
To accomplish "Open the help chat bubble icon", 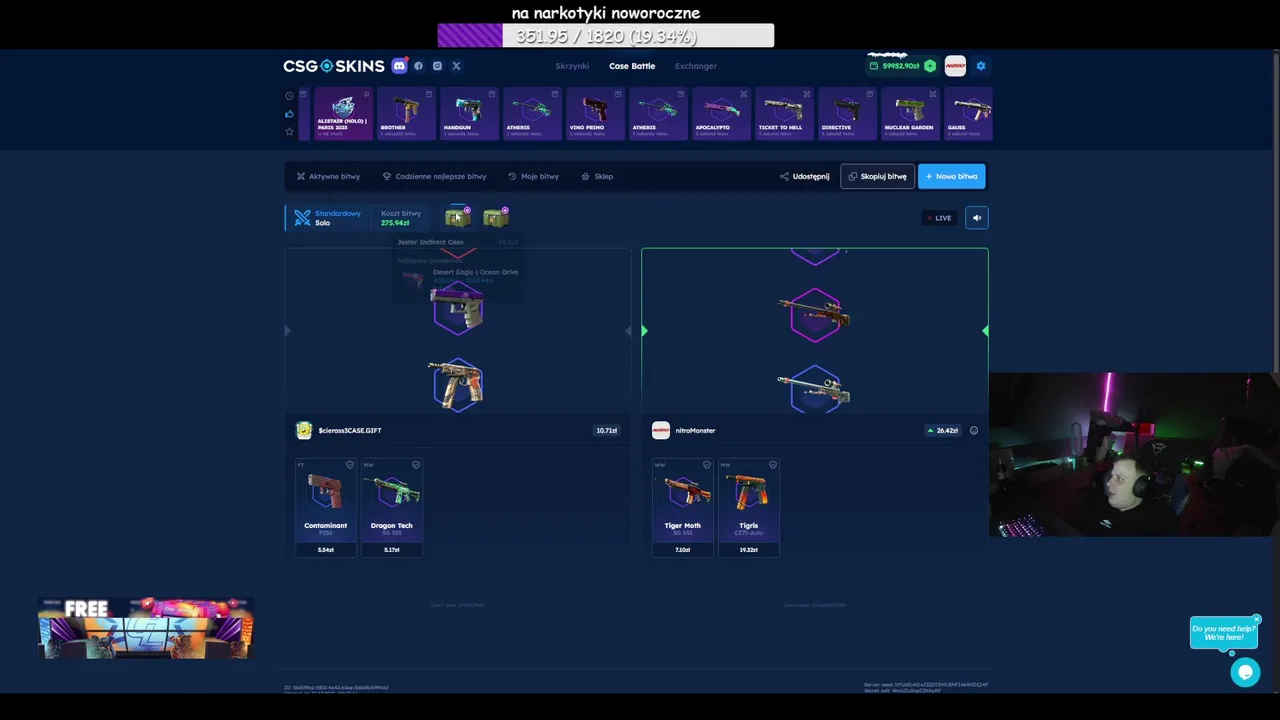I will click(x=1245, y=673).
